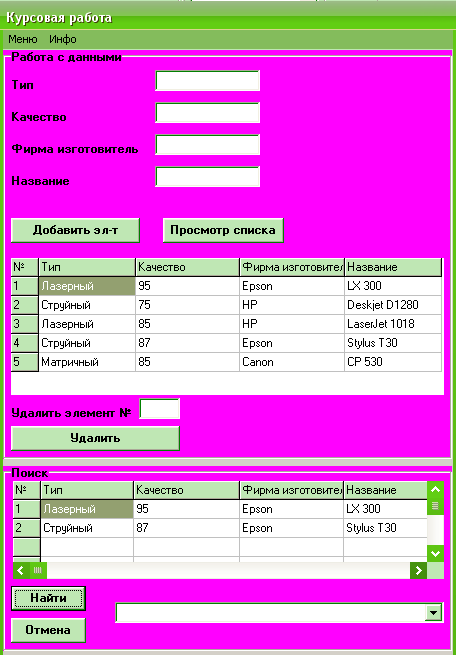Select row header 3 in upper table
Viewport: 456px width, 655px height.
click(25, 324)
